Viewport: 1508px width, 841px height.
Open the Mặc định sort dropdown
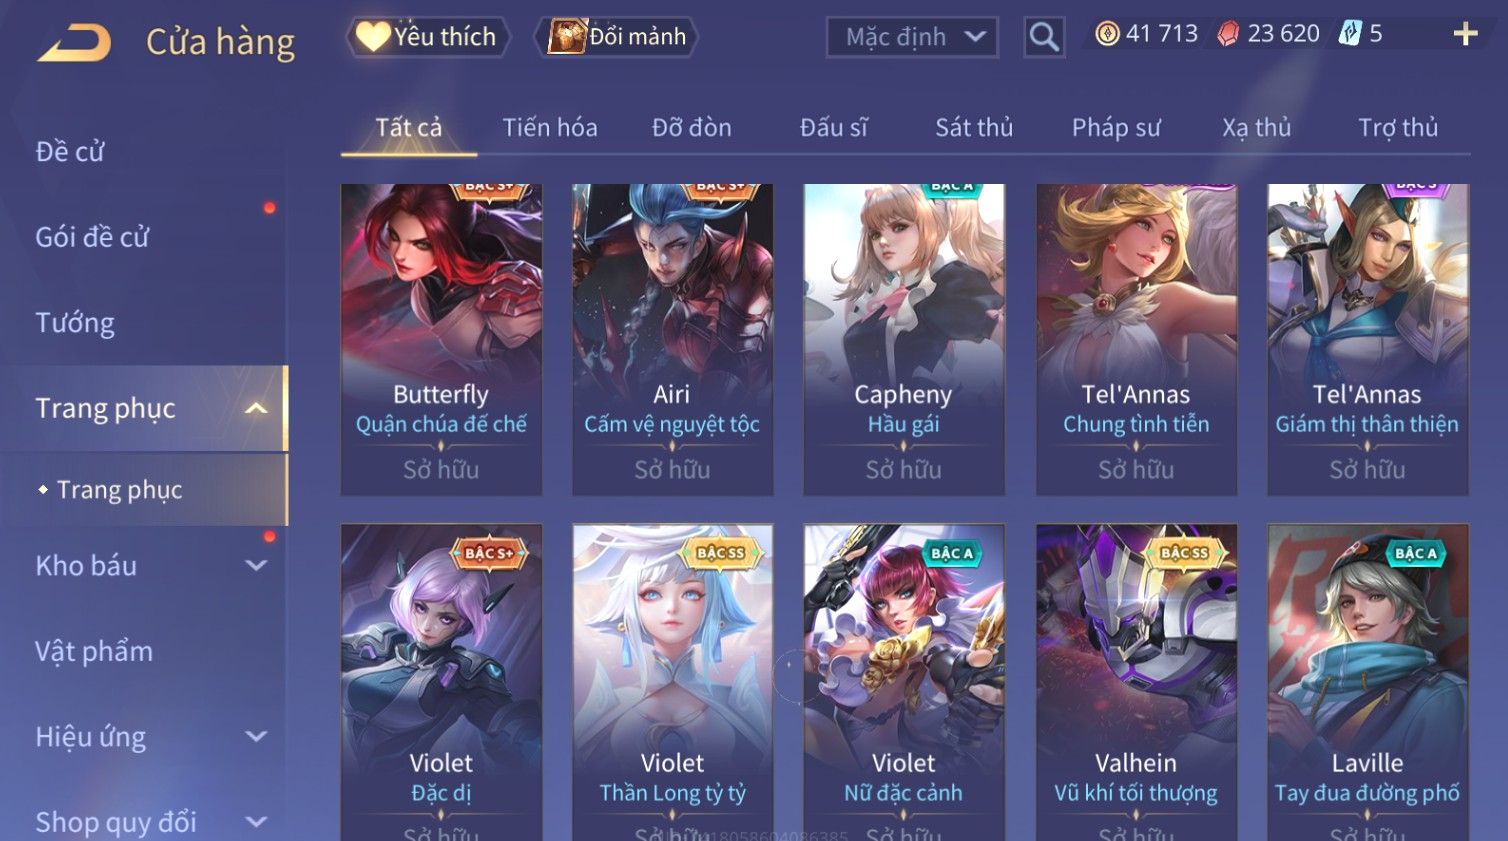912,37
